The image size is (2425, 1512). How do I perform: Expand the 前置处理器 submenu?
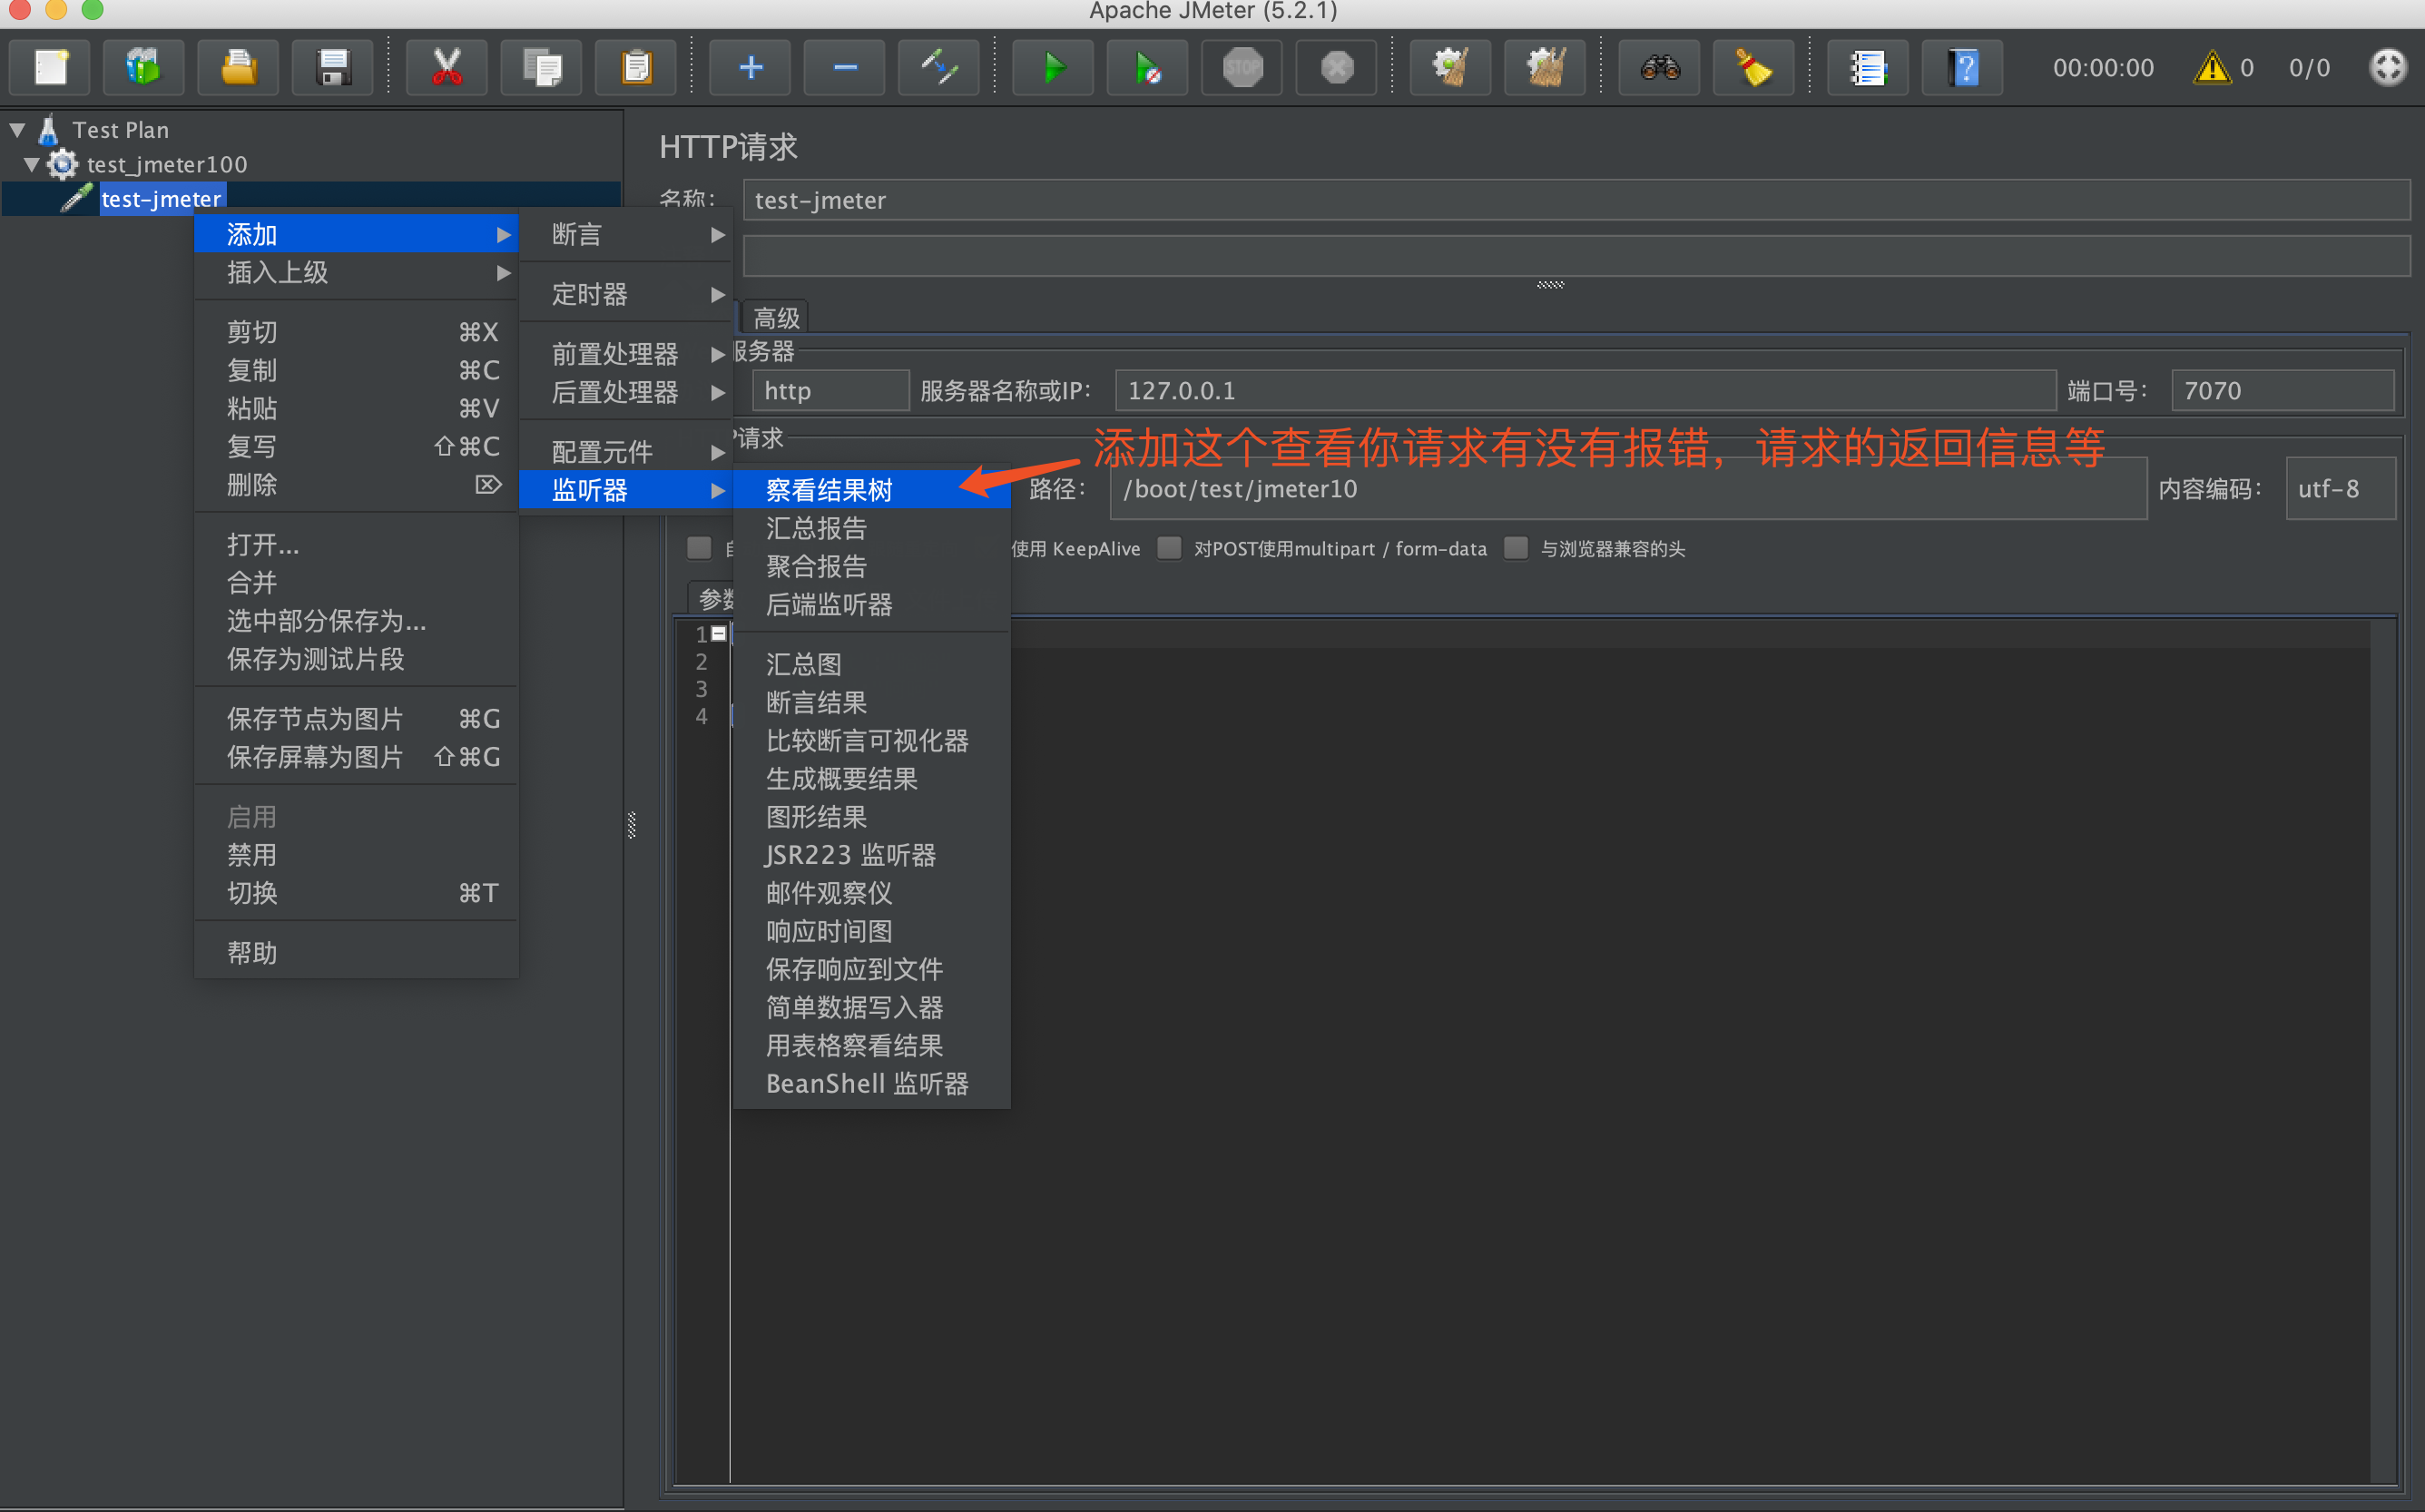click(627, 353)
